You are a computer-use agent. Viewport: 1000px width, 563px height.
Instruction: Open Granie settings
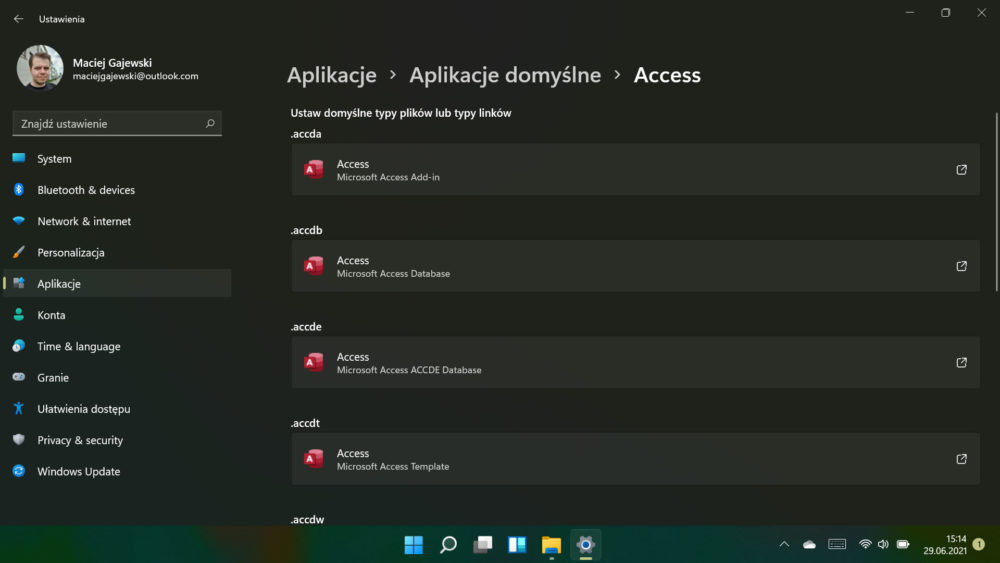tap(117, 377)
